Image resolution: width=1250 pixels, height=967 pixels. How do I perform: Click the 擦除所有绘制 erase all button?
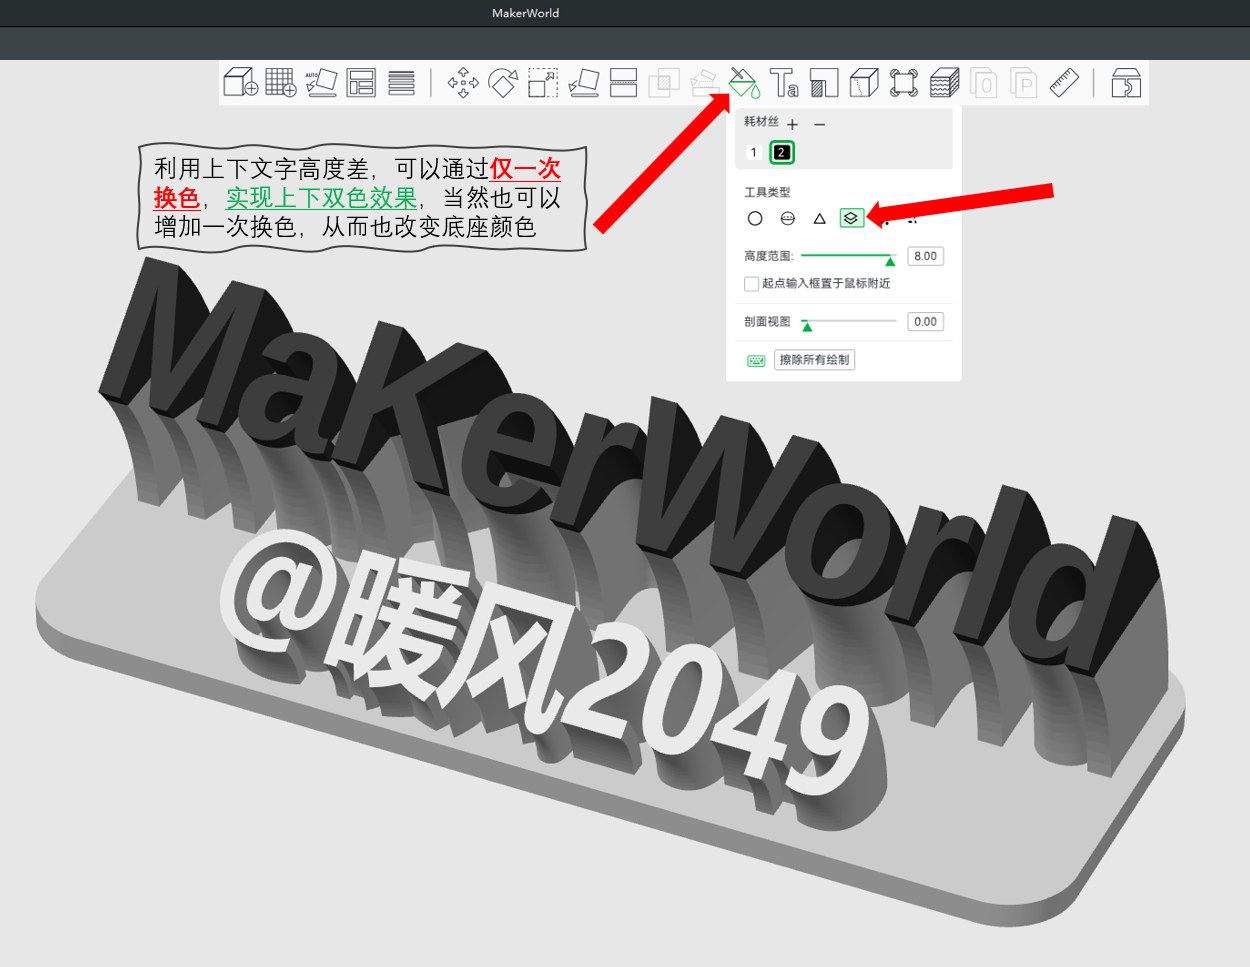pos(814,360)
